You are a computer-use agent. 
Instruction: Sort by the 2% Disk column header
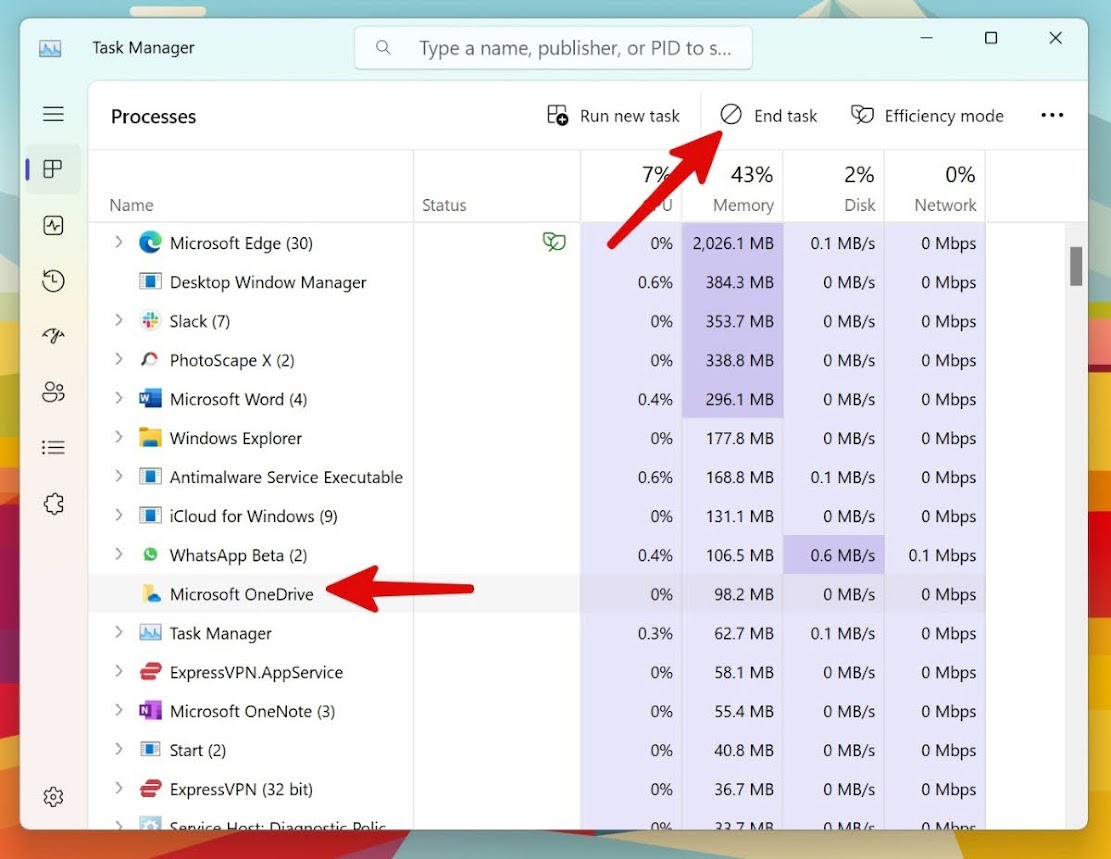[x=834, y=186]
